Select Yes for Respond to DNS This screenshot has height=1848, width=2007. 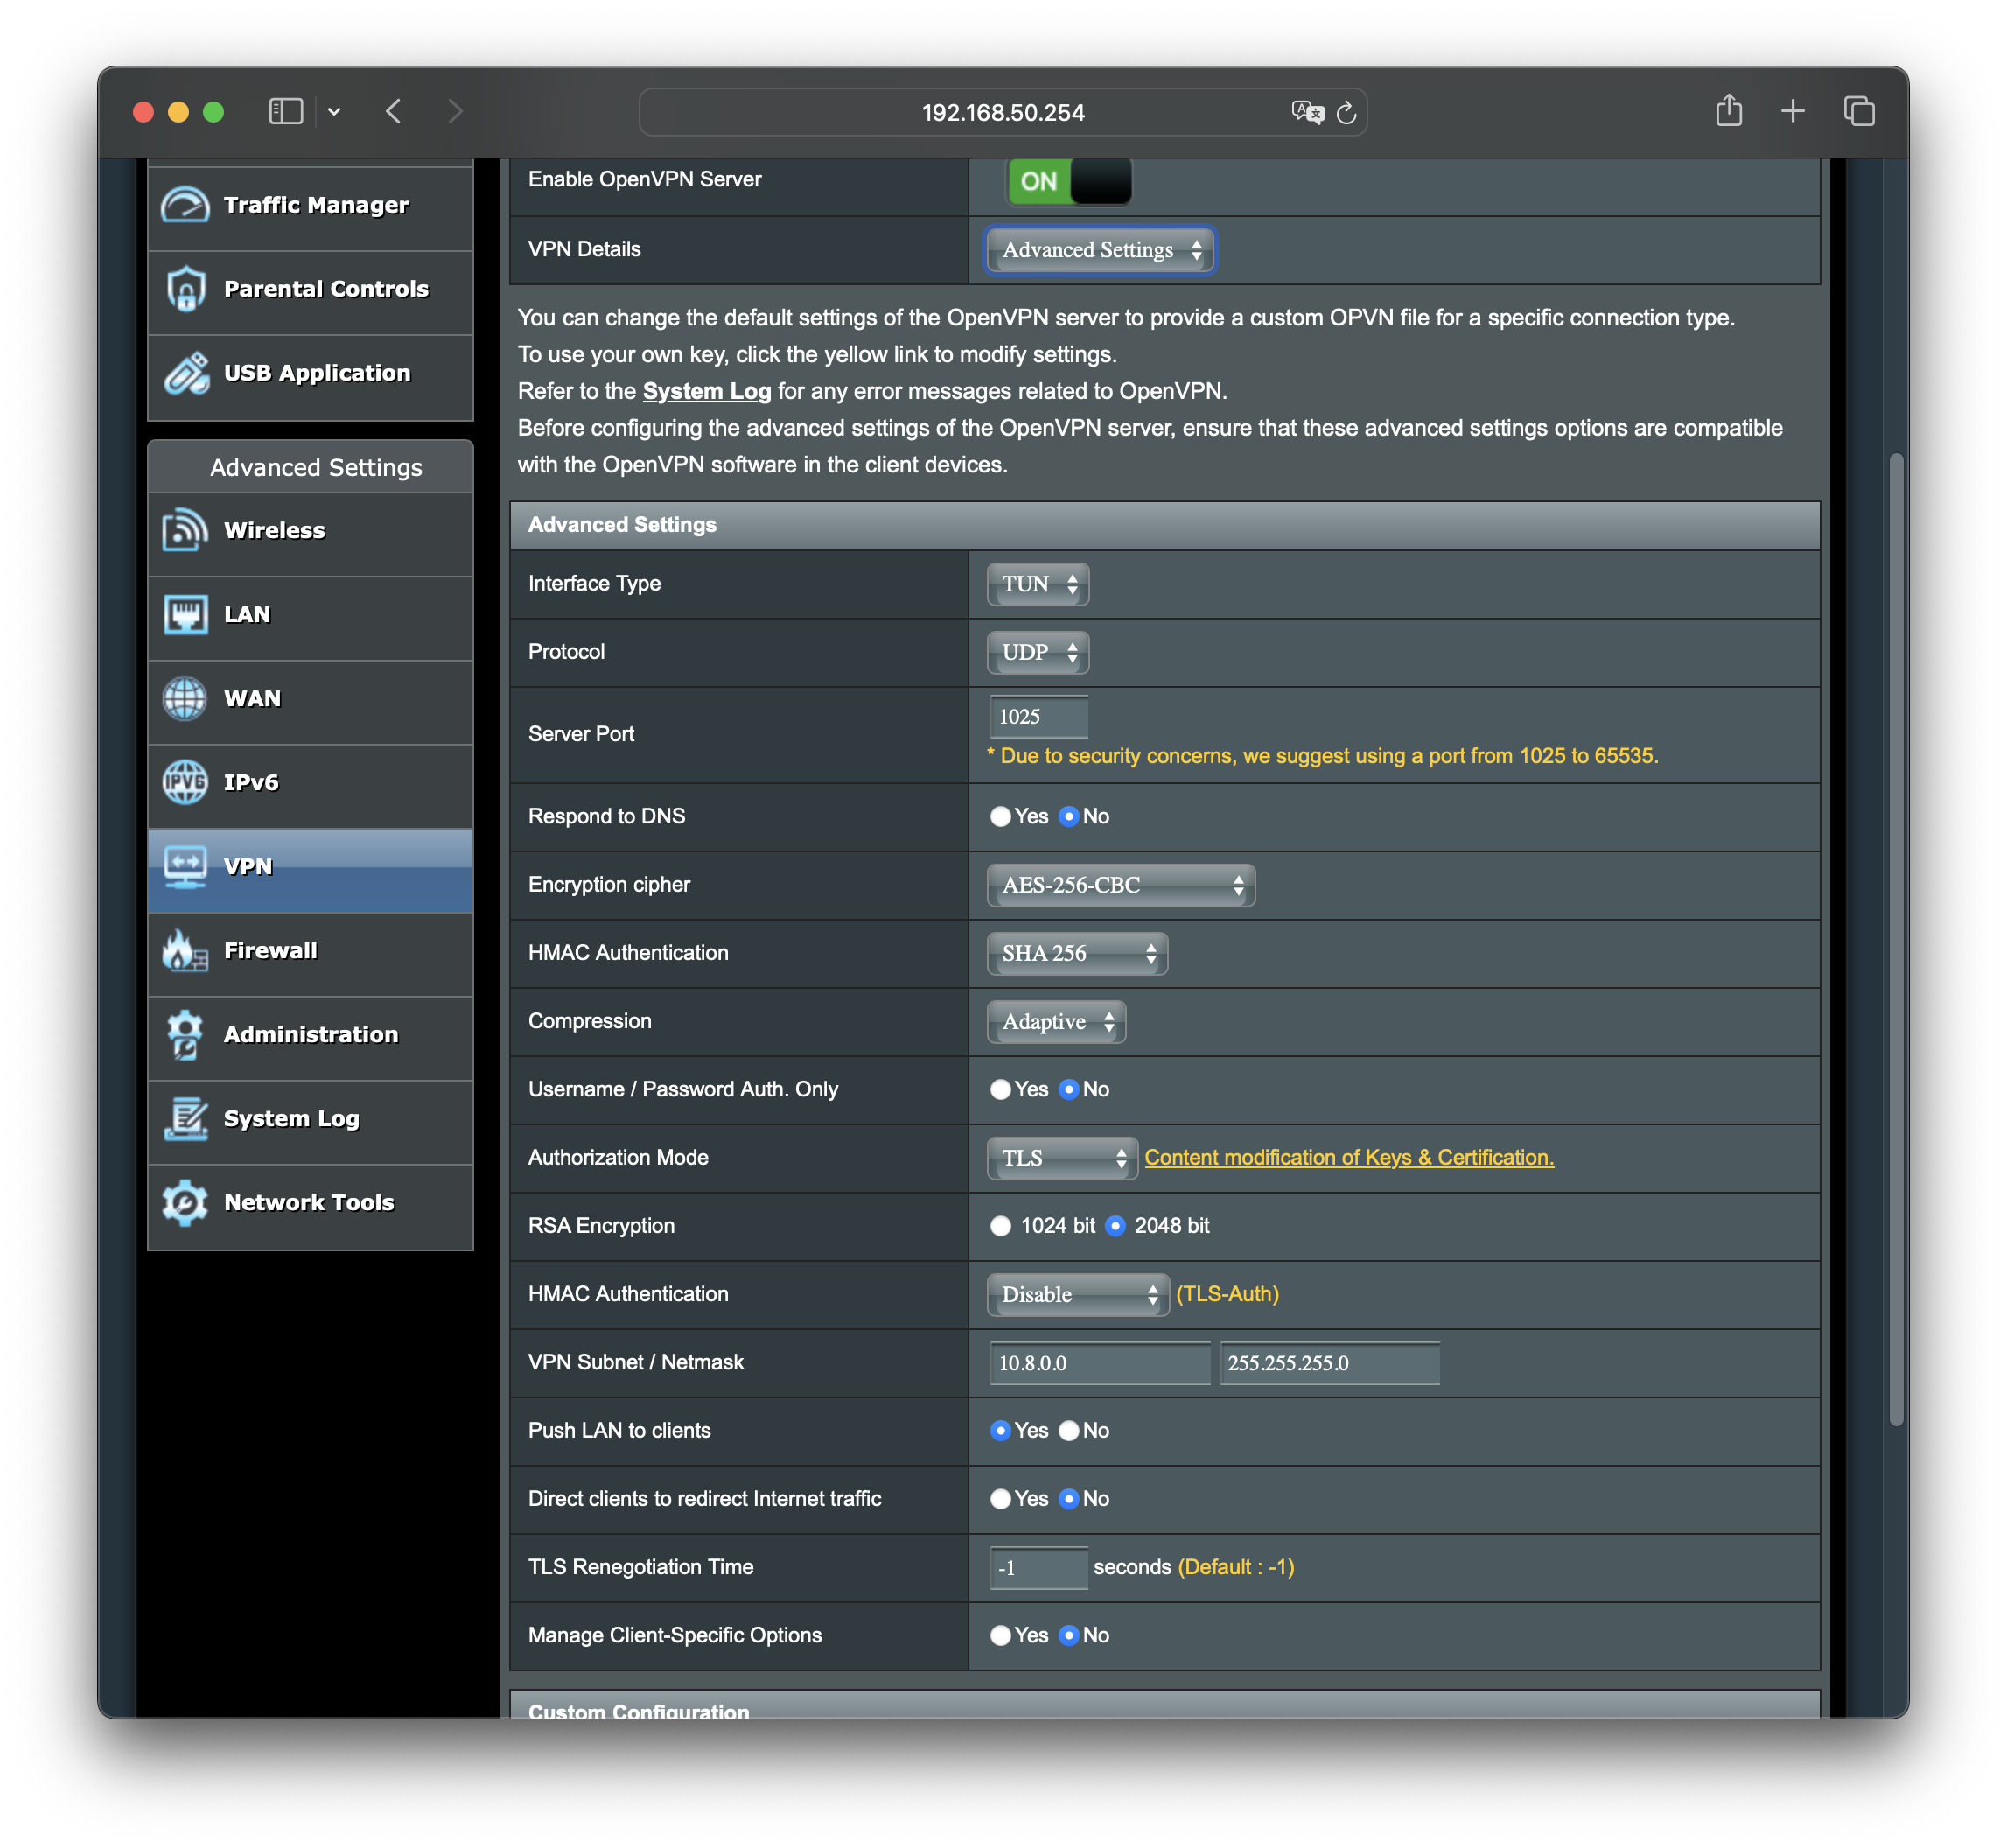pyautogui.click(x=1000, y=816)
